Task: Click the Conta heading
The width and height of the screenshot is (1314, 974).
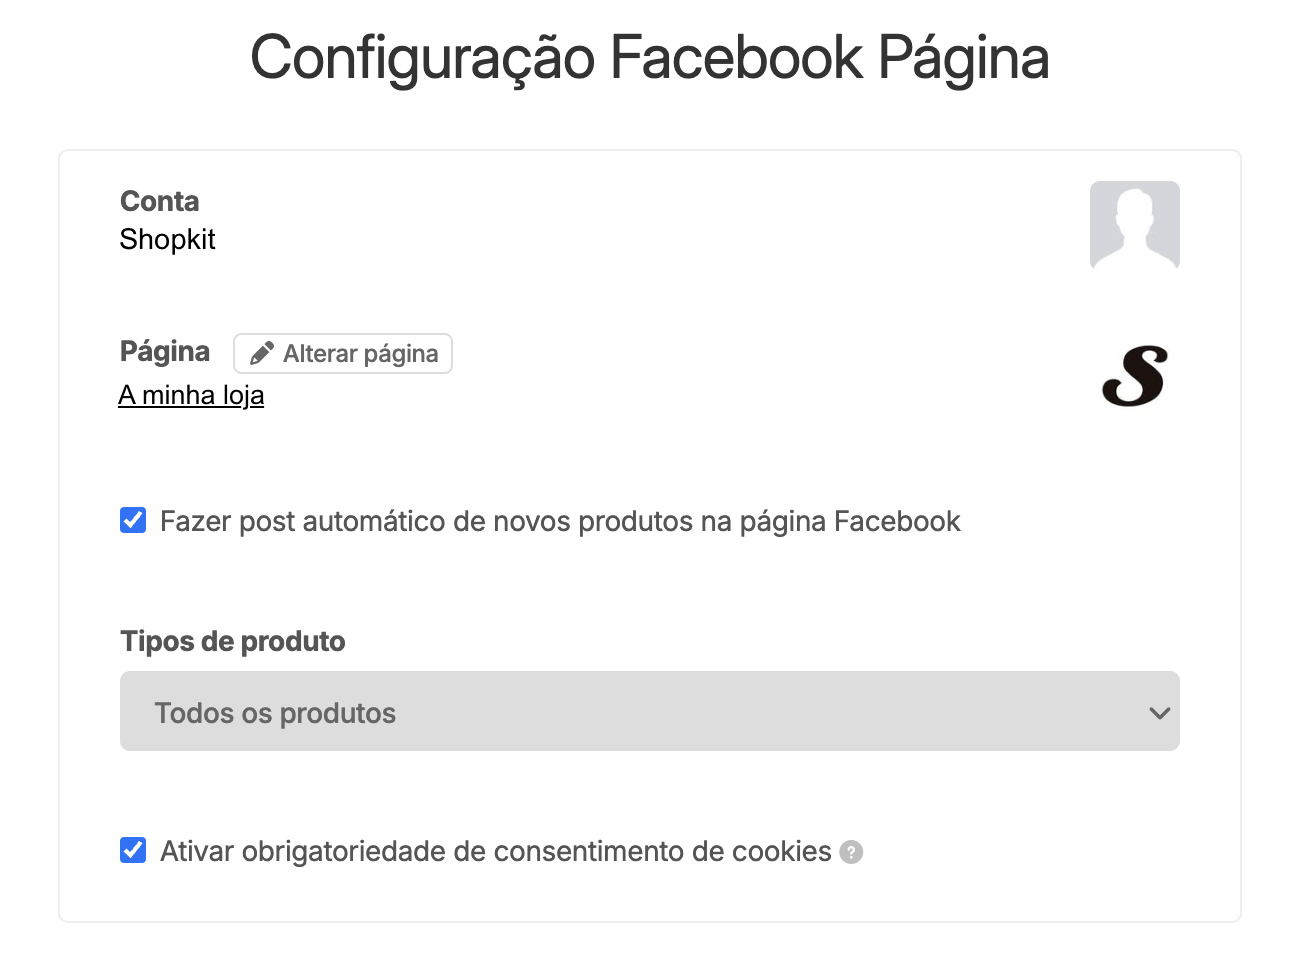Action: click(x=159, y=202)
